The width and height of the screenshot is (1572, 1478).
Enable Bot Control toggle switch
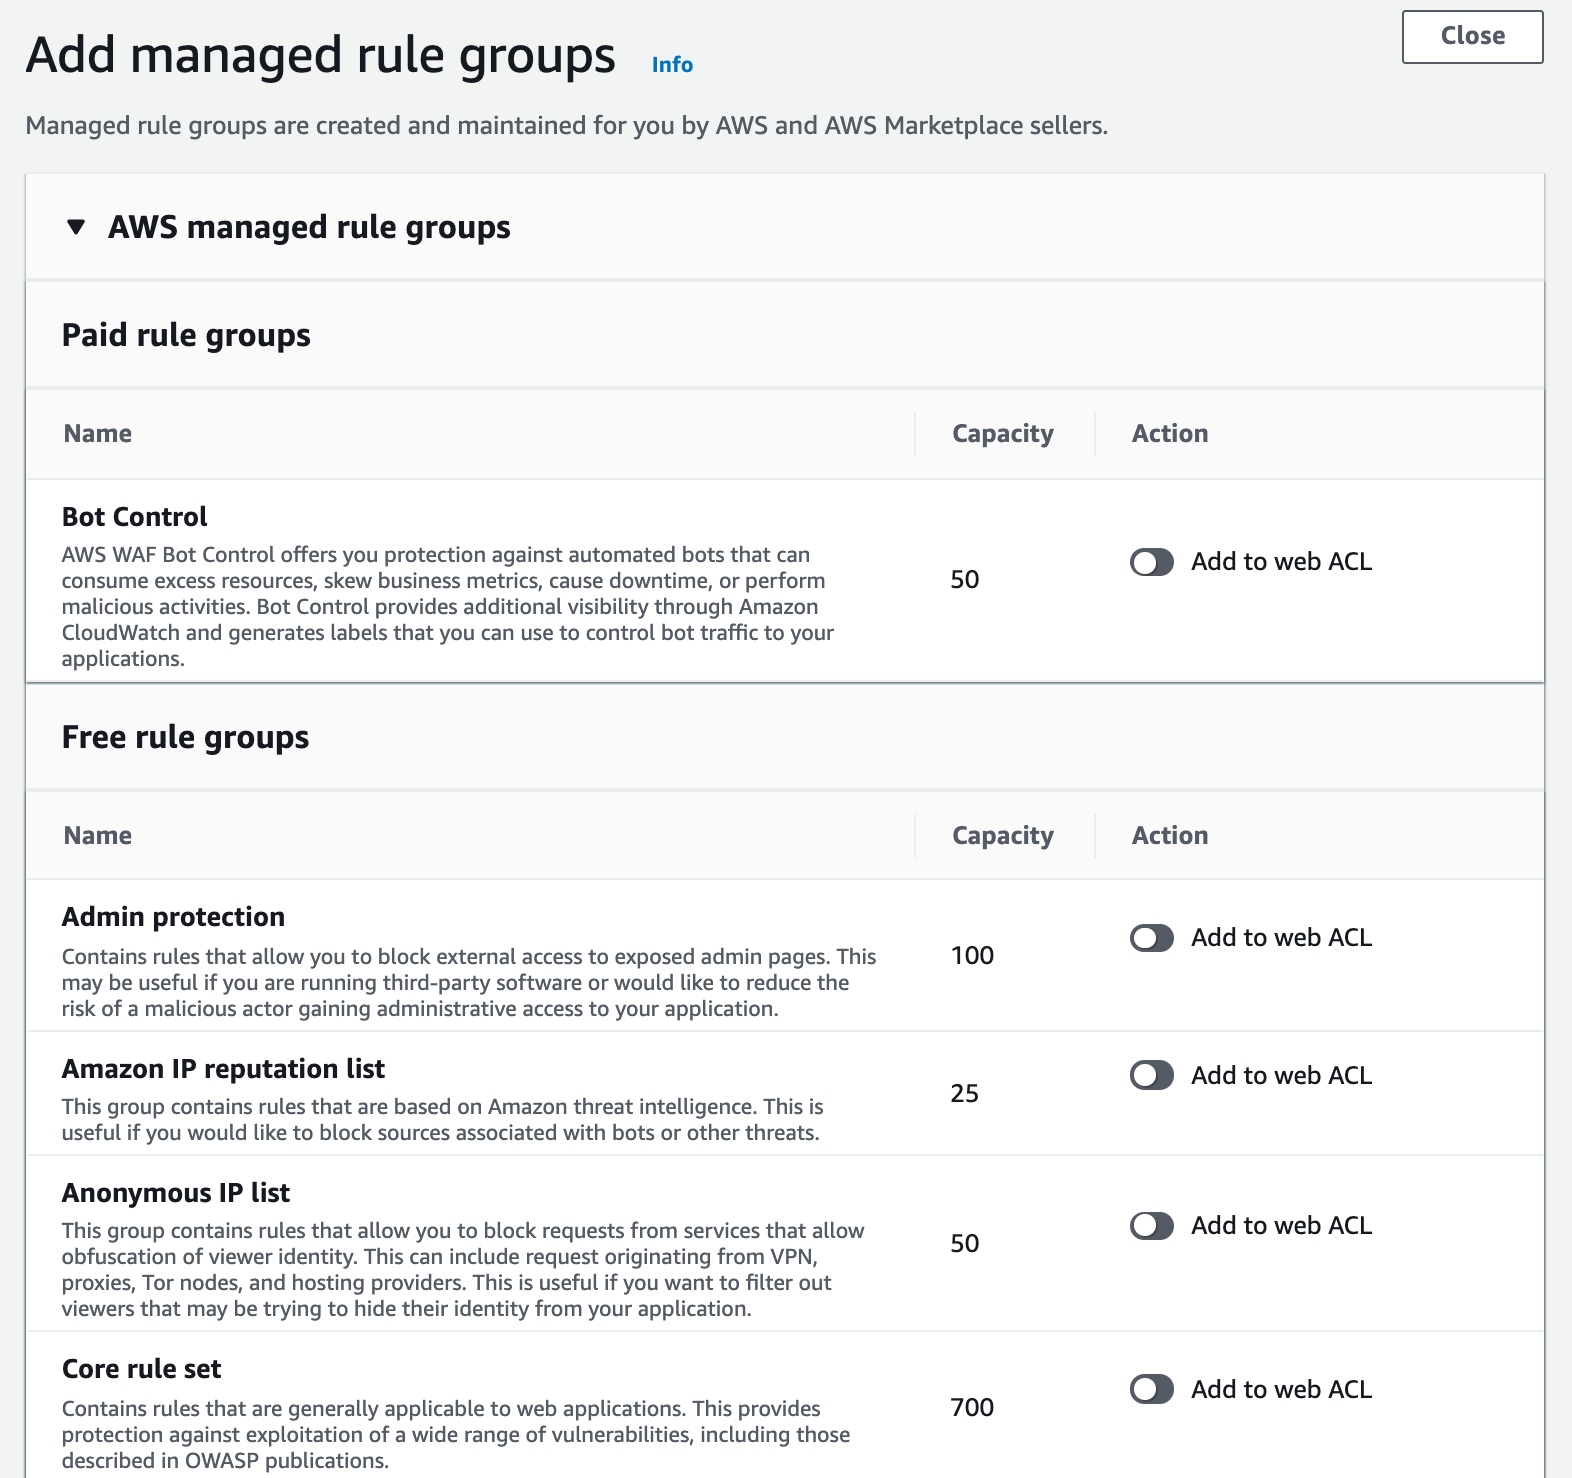pos(1152,562)
